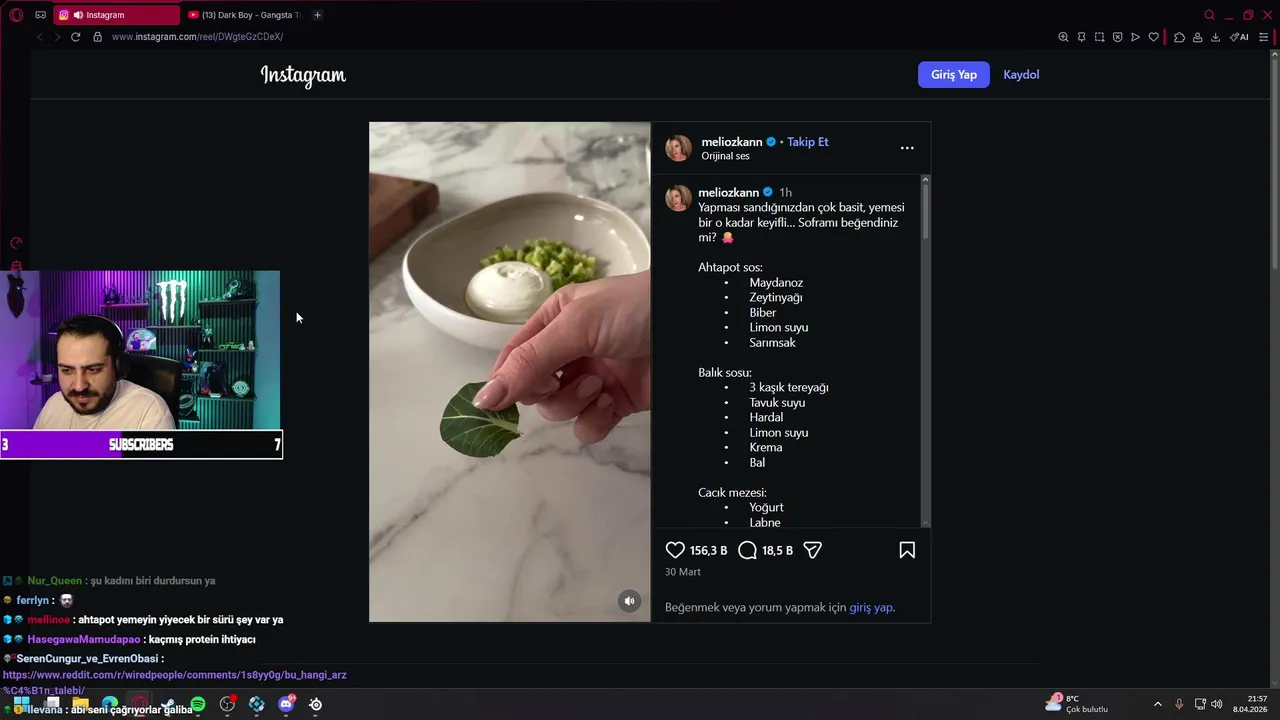Click the Instagram logo in the header

[x=303, y=75]
